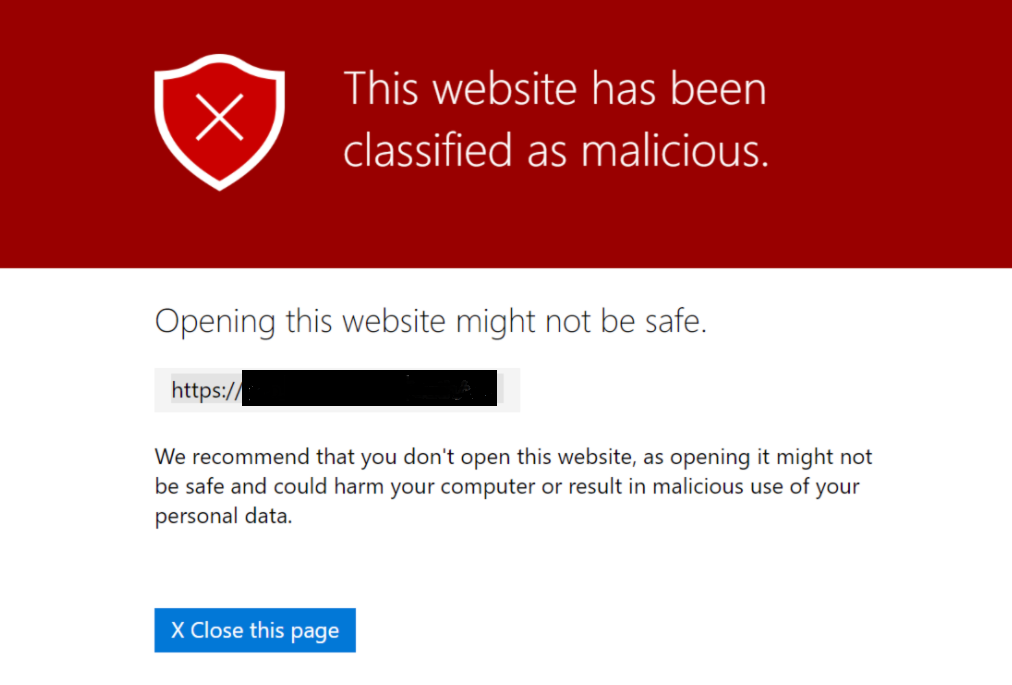Click the white X inside the shield
The height and width of the screenshot is (685, 1012).
click(x=219, y=118)
